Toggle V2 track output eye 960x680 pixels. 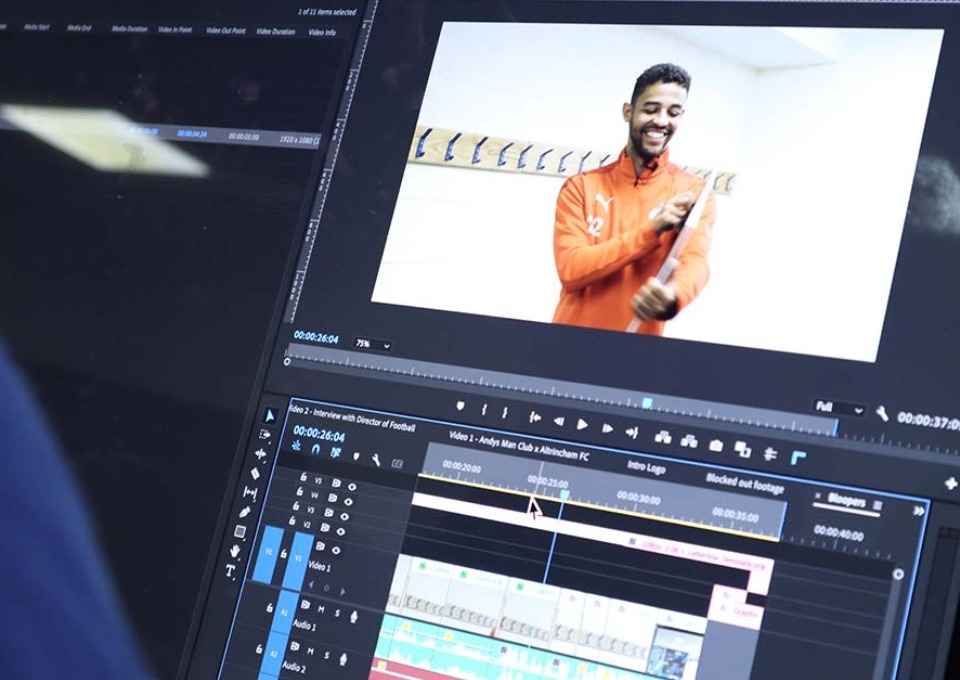pos(341,532)
